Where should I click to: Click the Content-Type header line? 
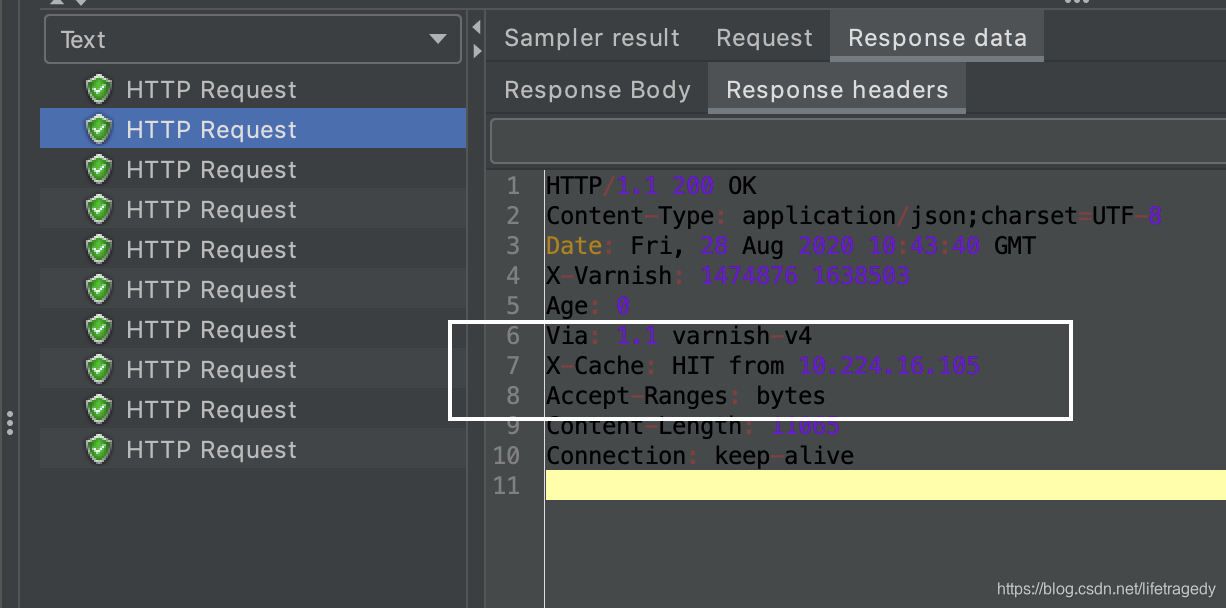[x=853, y=216]
